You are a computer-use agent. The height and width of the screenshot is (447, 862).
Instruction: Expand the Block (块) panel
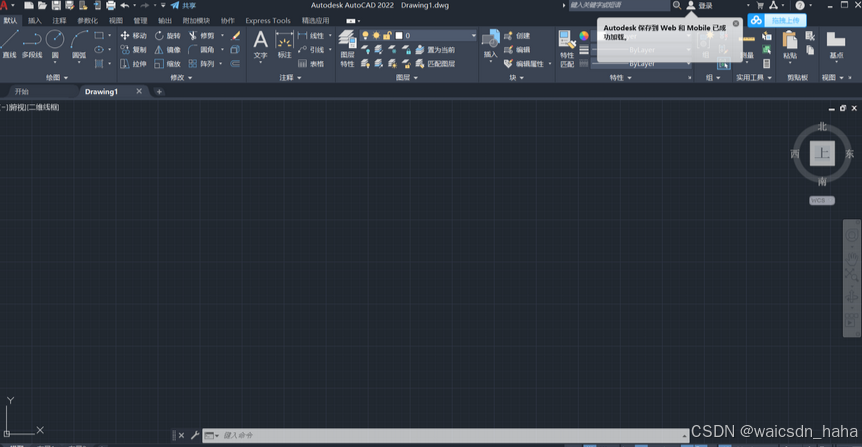(516, 78)
